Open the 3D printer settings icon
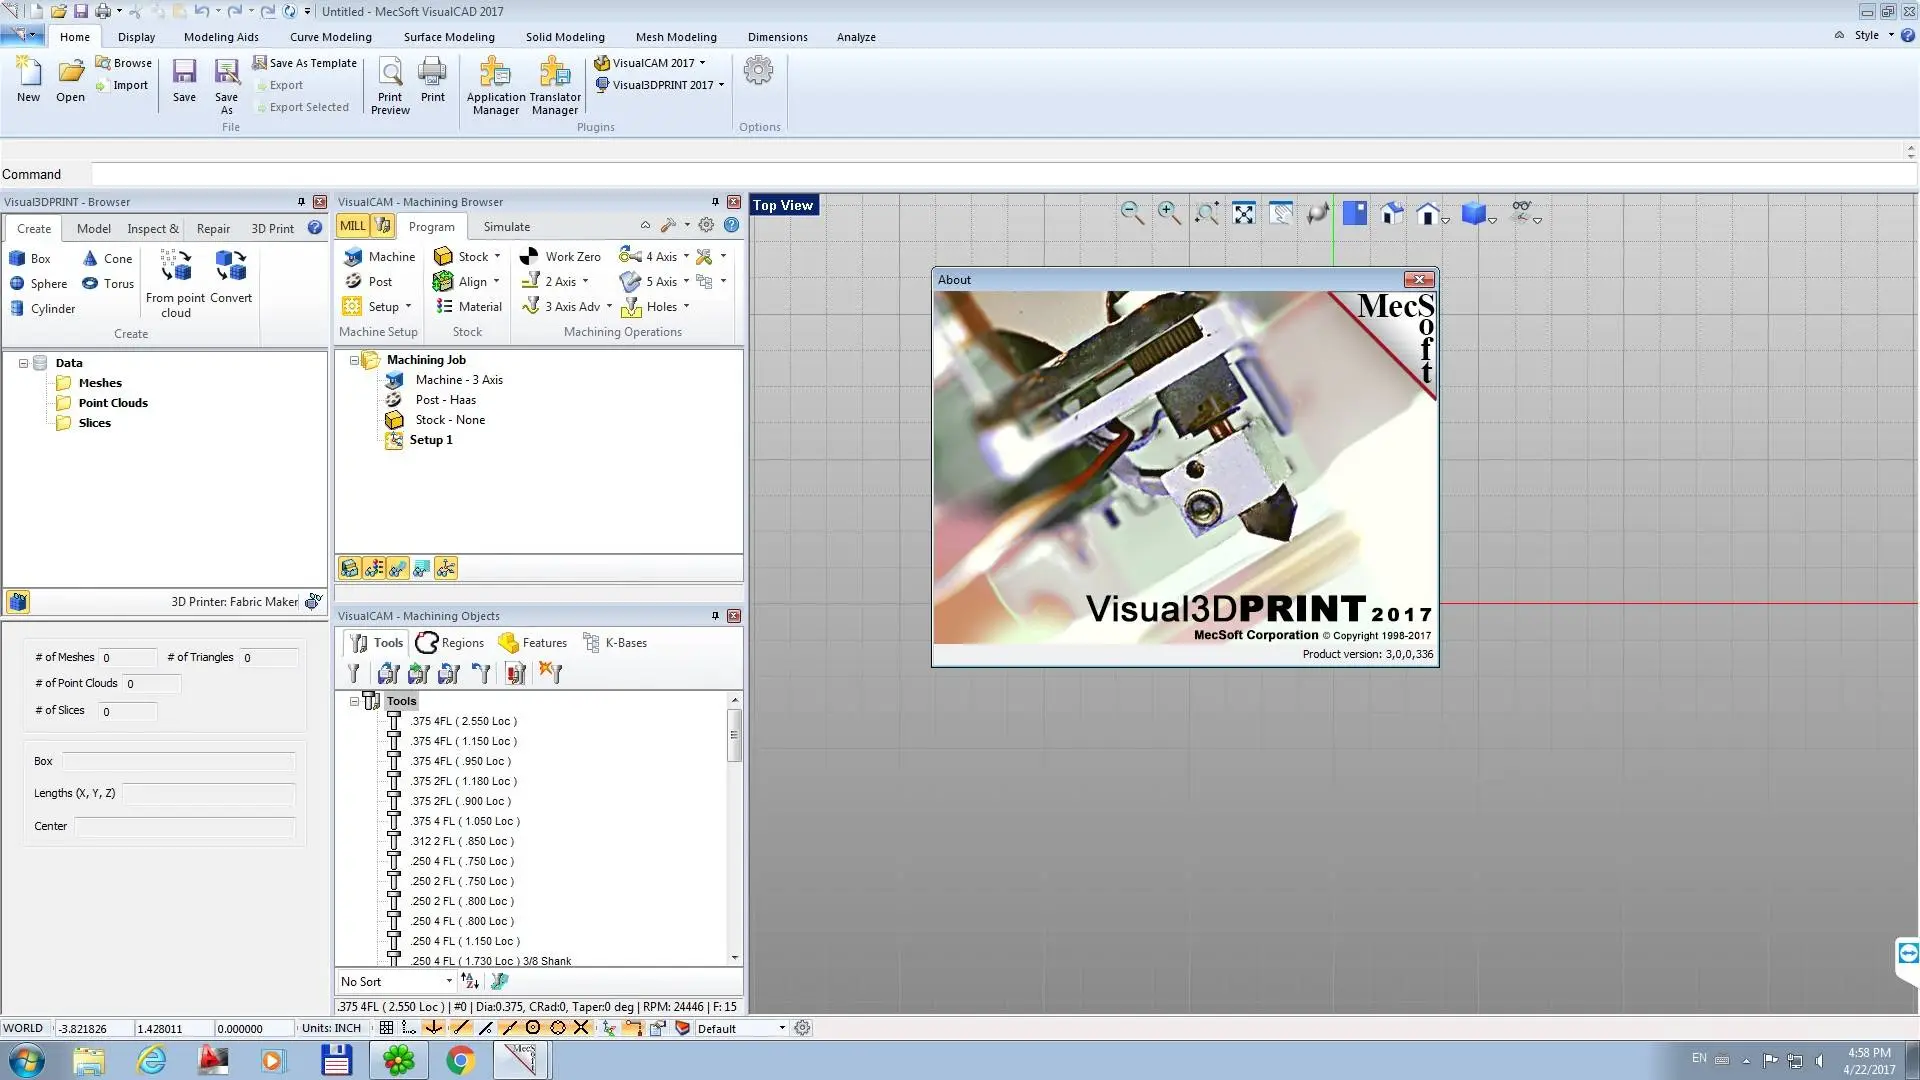This screenshot has height=1080, width=1920. [313, 601]
